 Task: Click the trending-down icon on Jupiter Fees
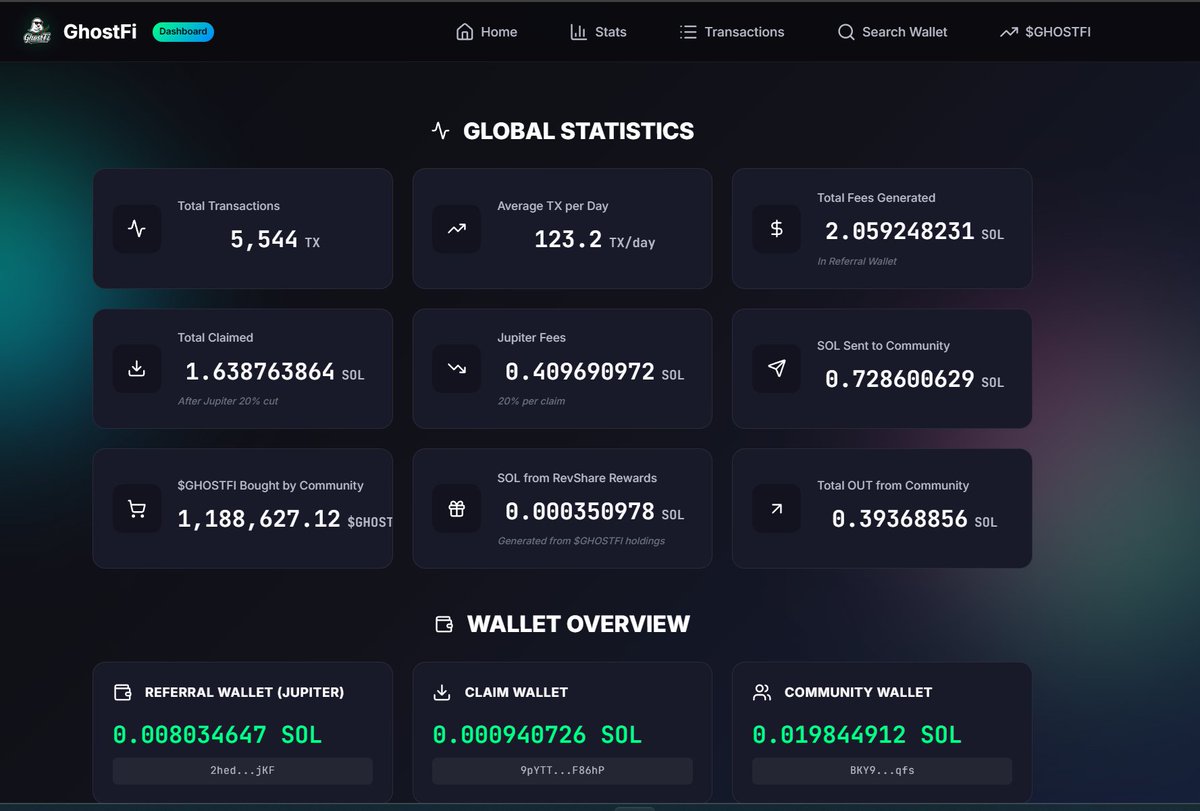tap(457, 369)
